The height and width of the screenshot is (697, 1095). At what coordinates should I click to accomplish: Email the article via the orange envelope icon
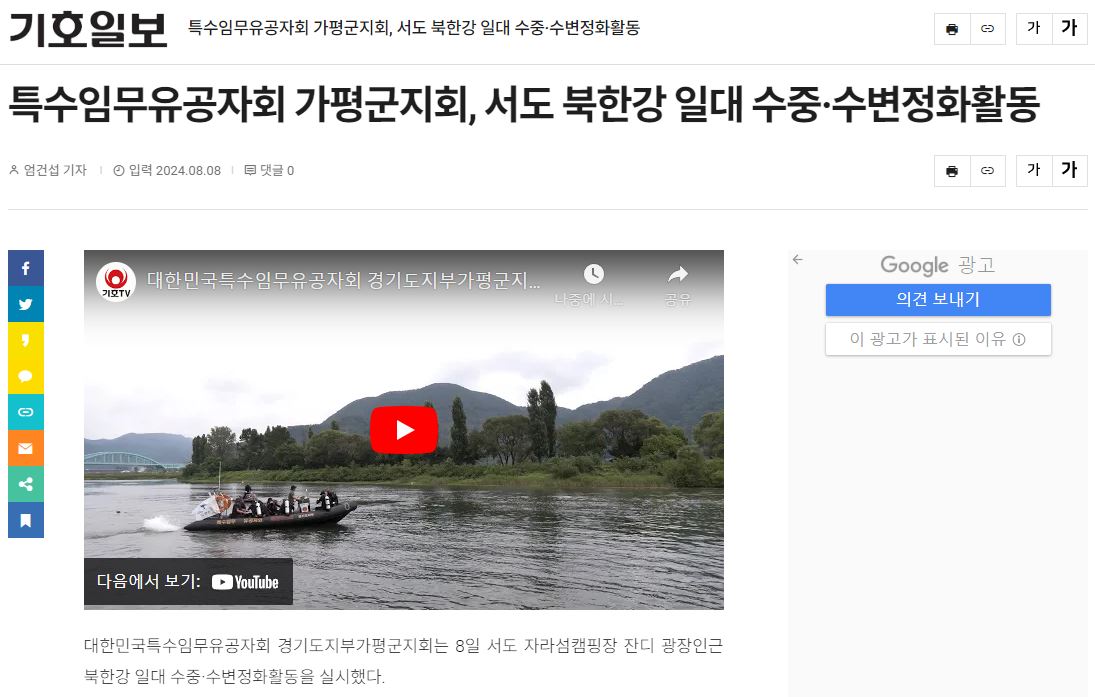click(x=26, y=448)
